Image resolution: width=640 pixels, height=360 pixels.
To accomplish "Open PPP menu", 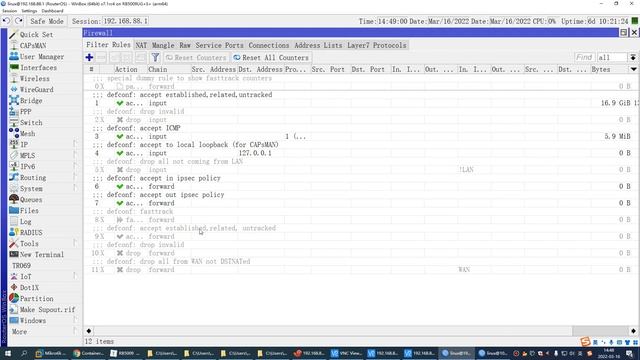I will [x=25, y=112].
